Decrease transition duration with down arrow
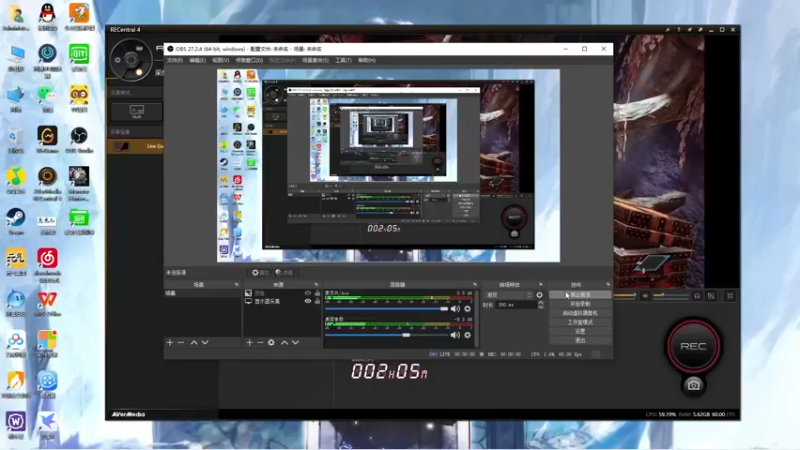The height and width of the screenshot is (450, 800). click(x=541, y=307)
